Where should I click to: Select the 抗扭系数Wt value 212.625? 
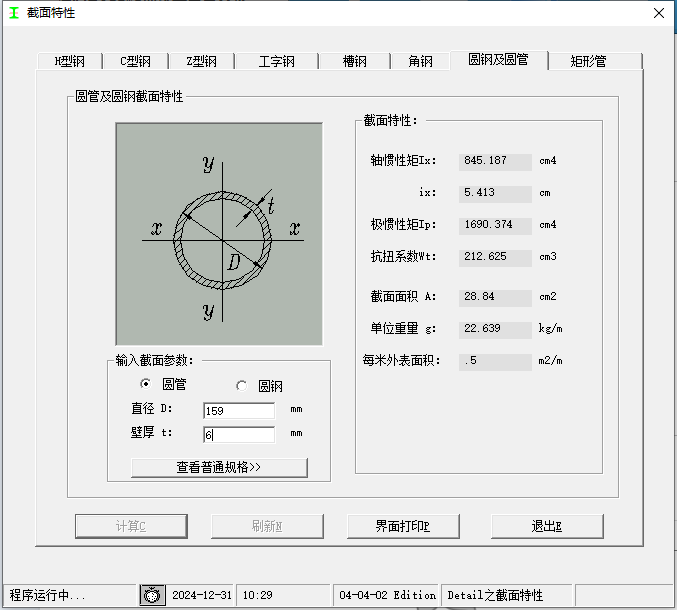(x=495, y=257)
